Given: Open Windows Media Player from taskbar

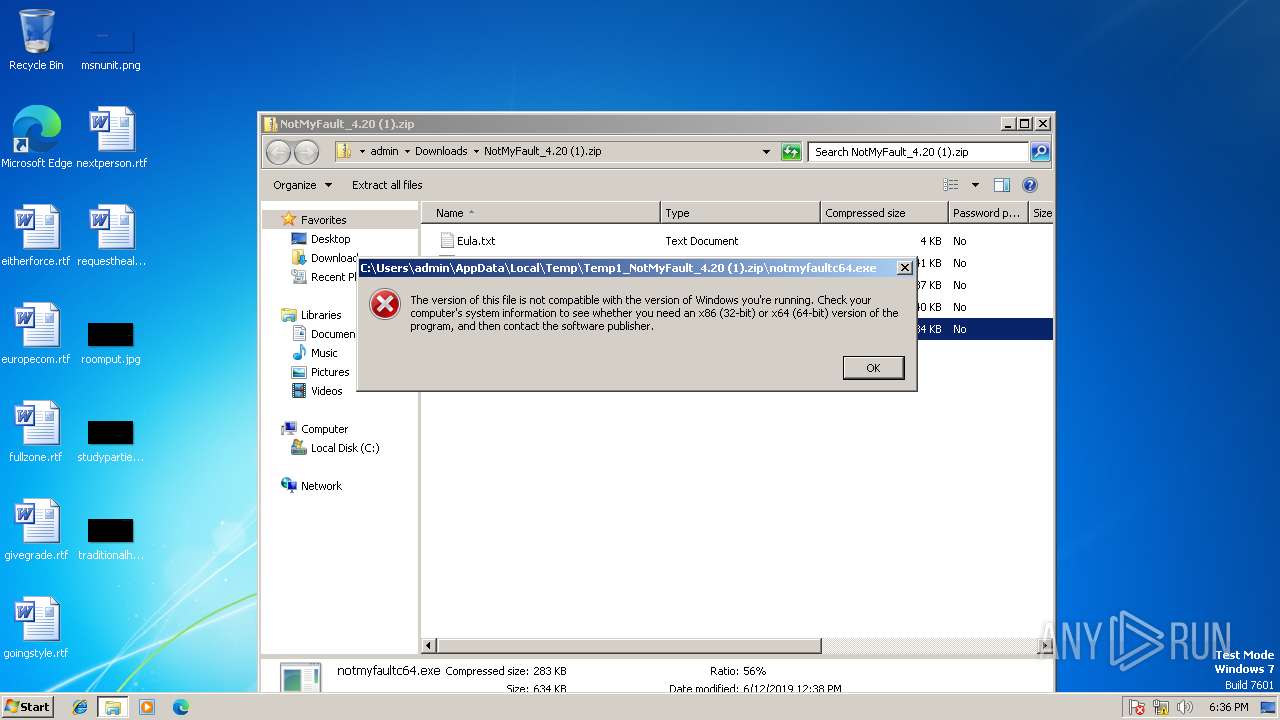Looking at the screenshot, I should coord(147,707).
